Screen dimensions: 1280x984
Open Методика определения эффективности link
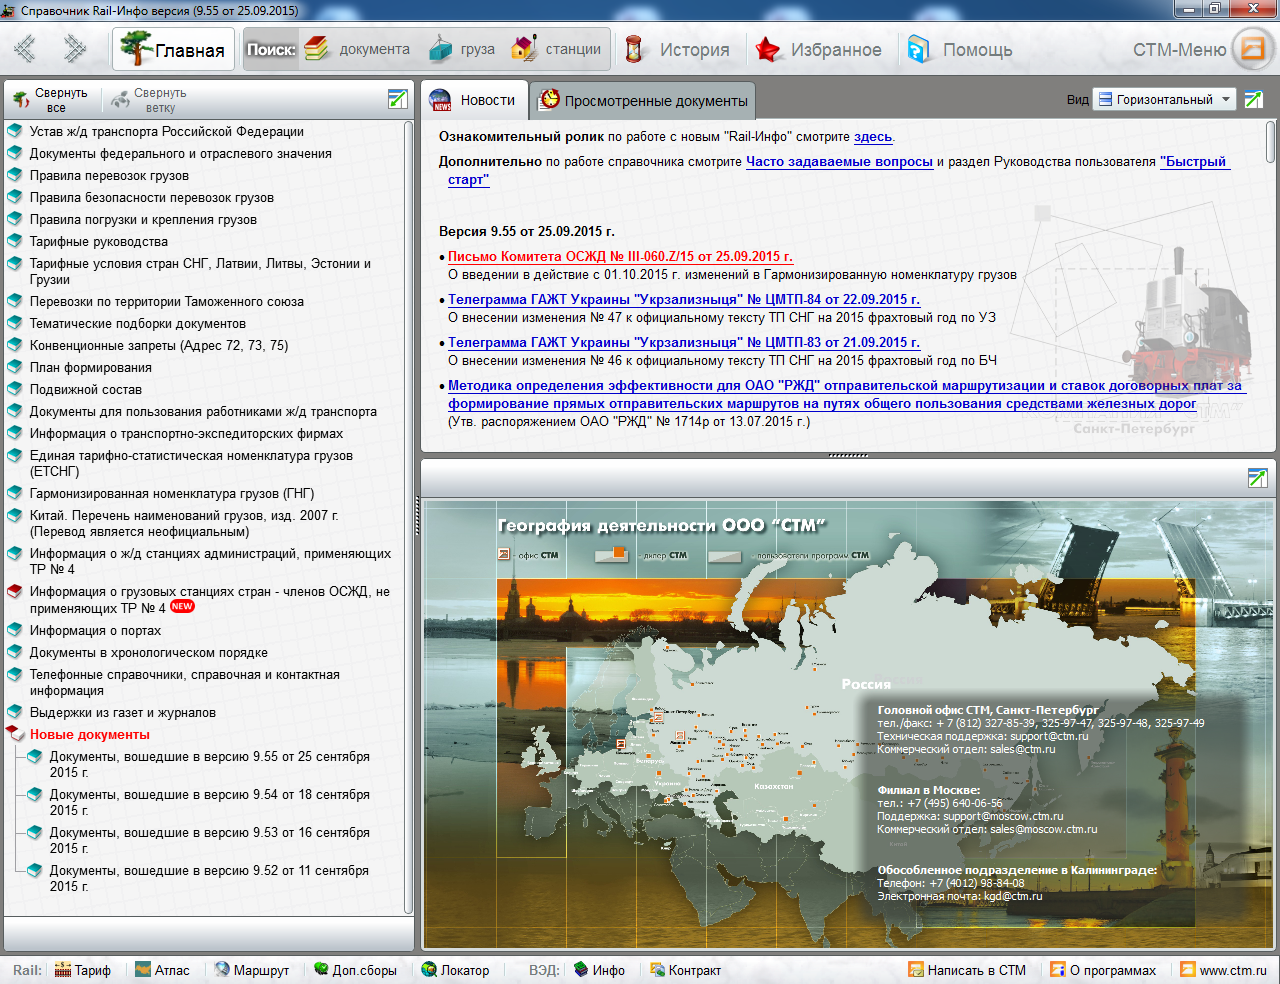tap(846, 394)
